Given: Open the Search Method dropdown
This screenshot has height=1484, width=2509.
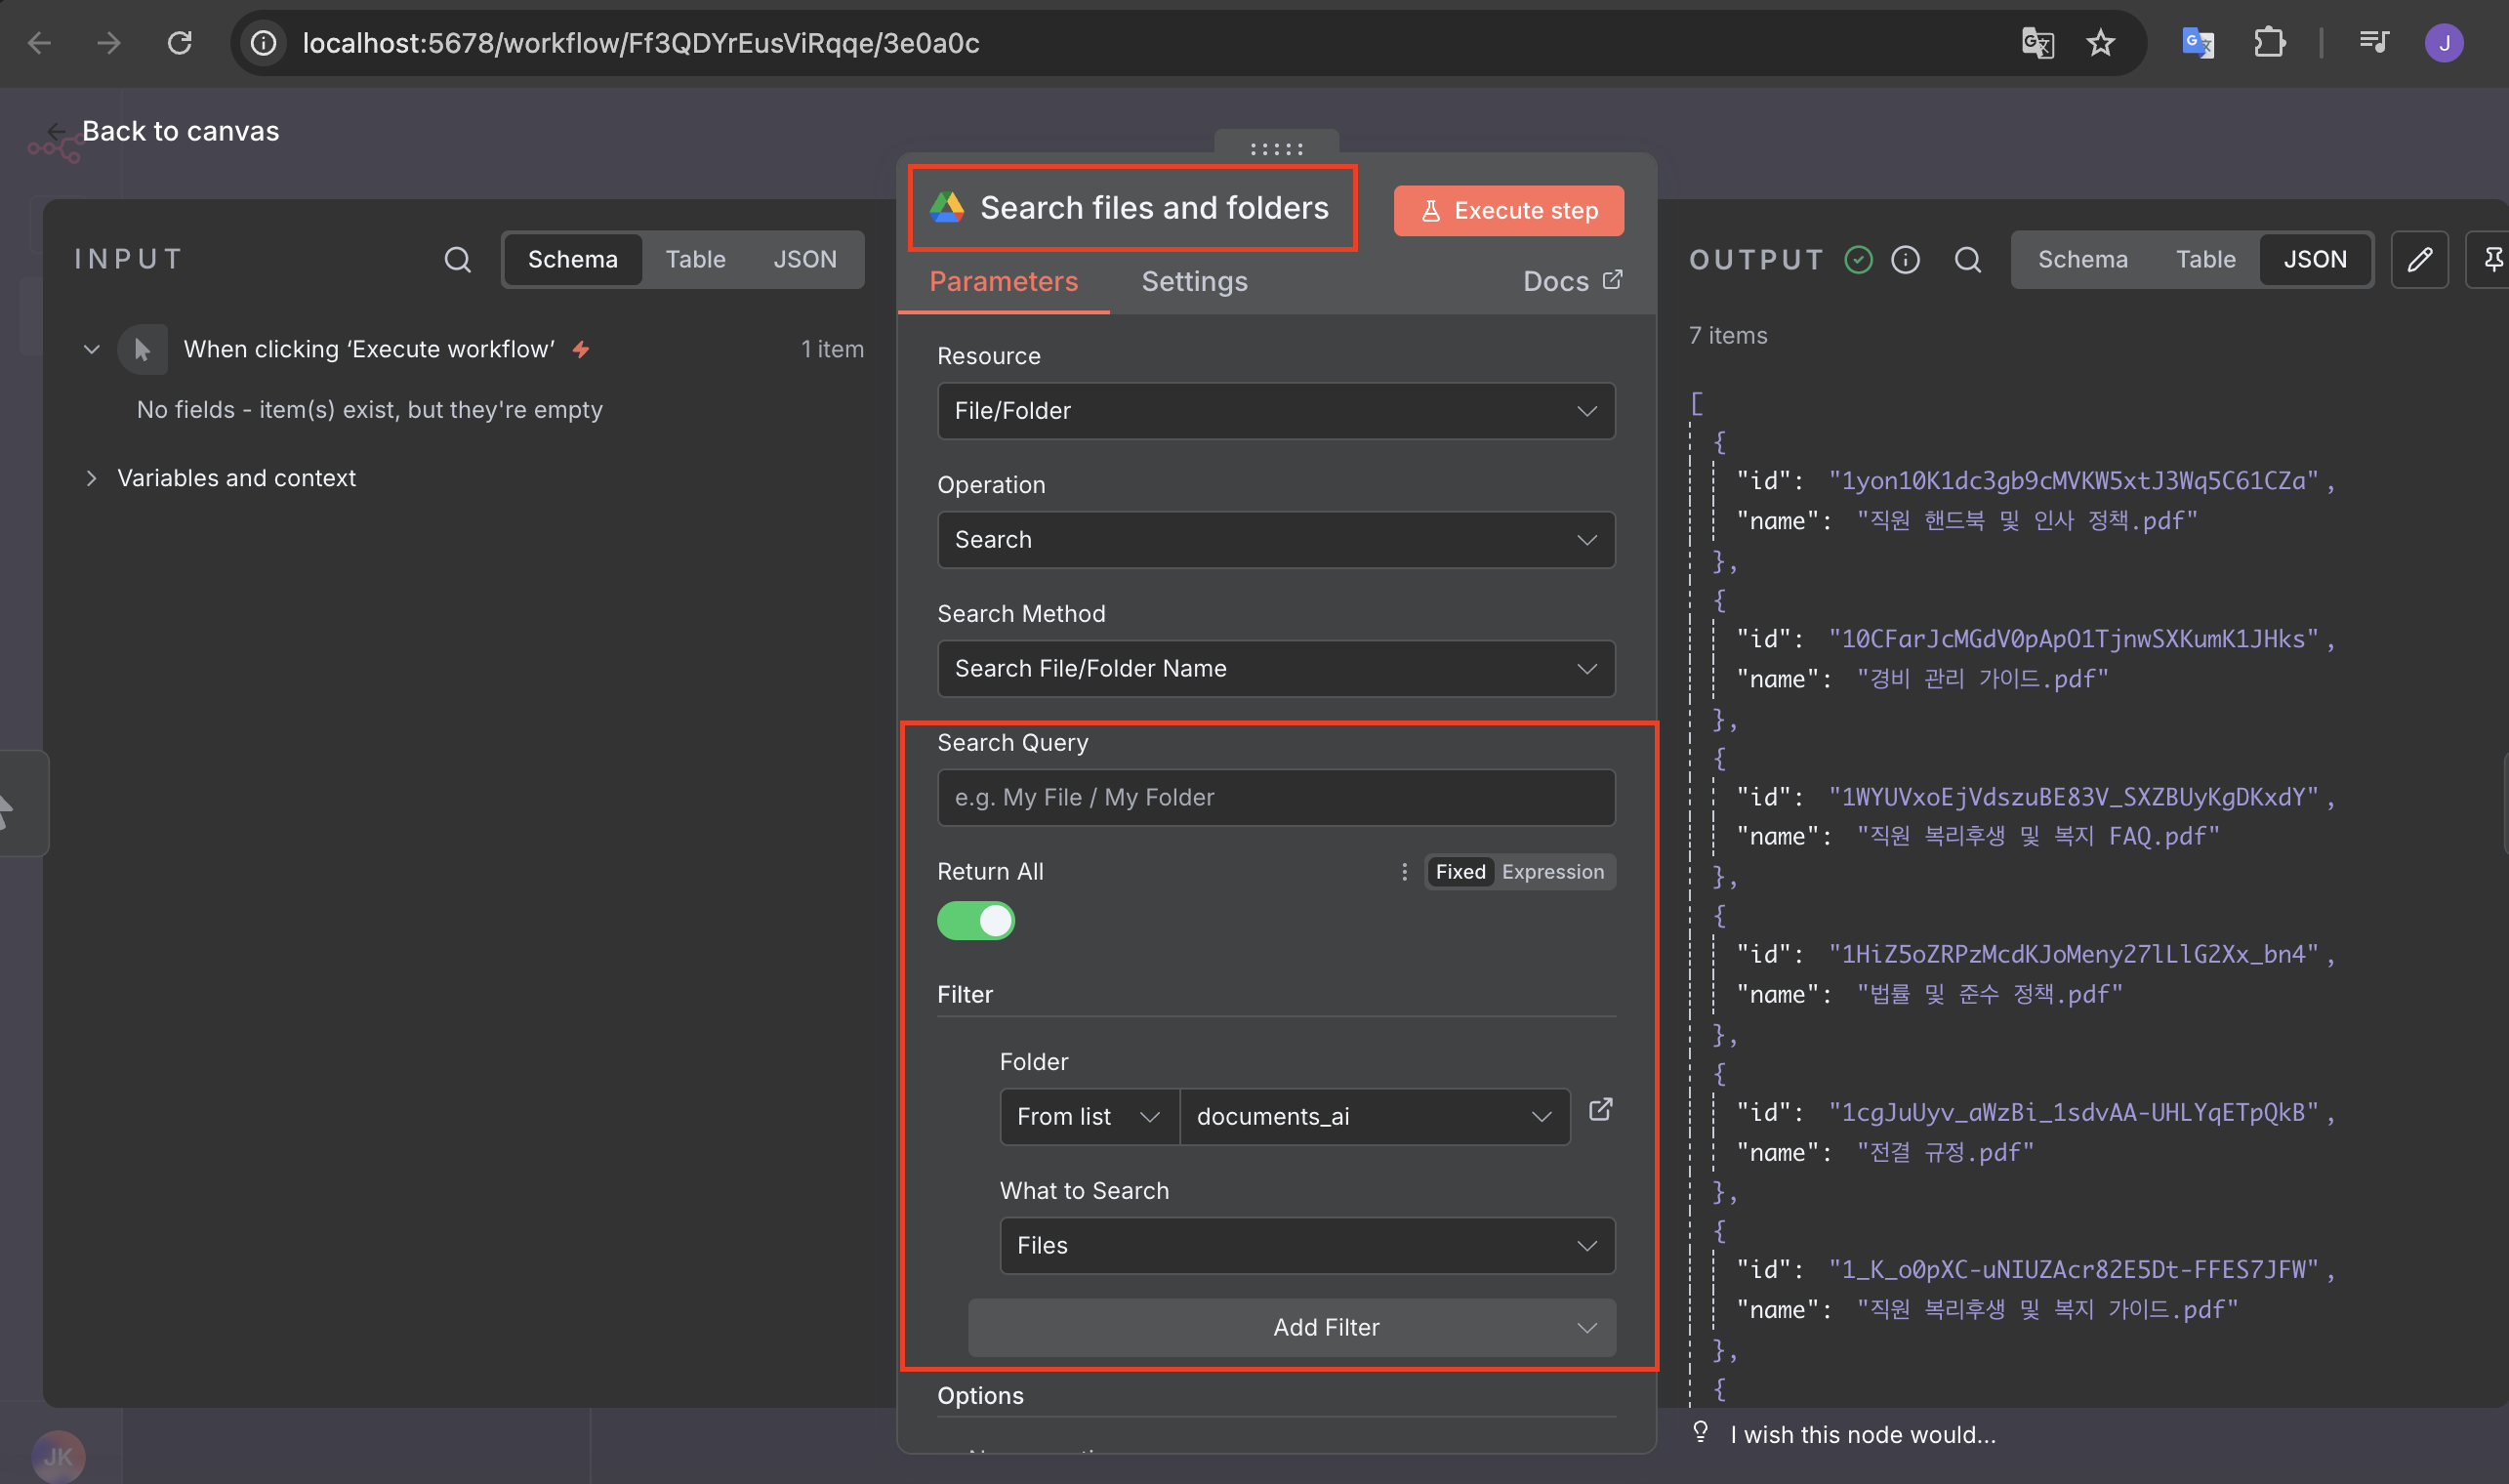Looking at the screenshot, I should click(1275, 668).
